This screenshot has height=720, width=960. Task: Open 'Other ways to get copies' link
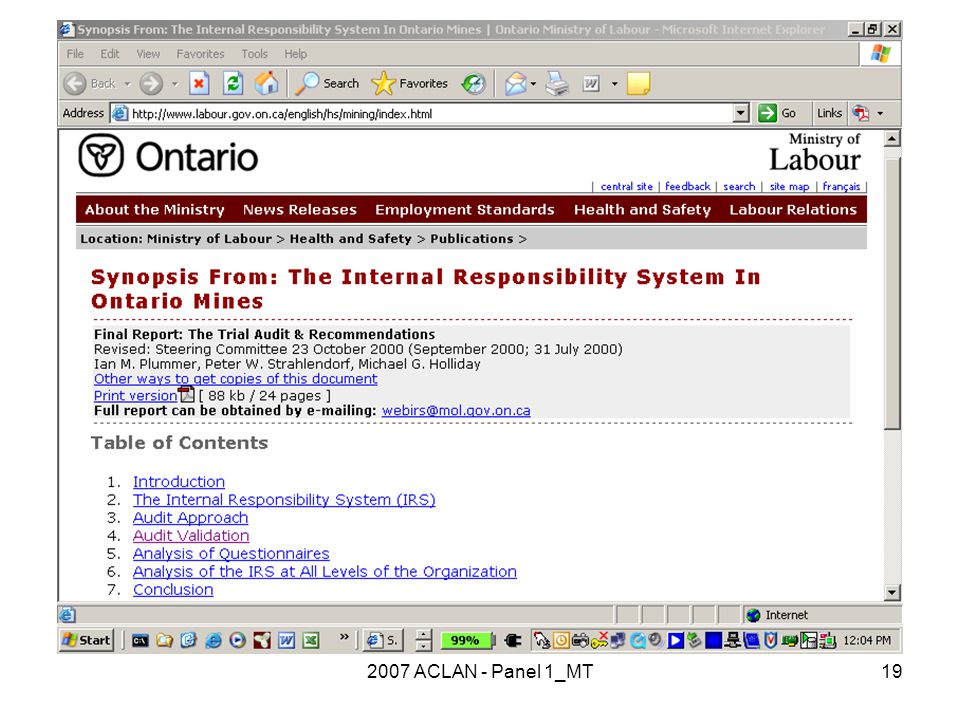236,379
